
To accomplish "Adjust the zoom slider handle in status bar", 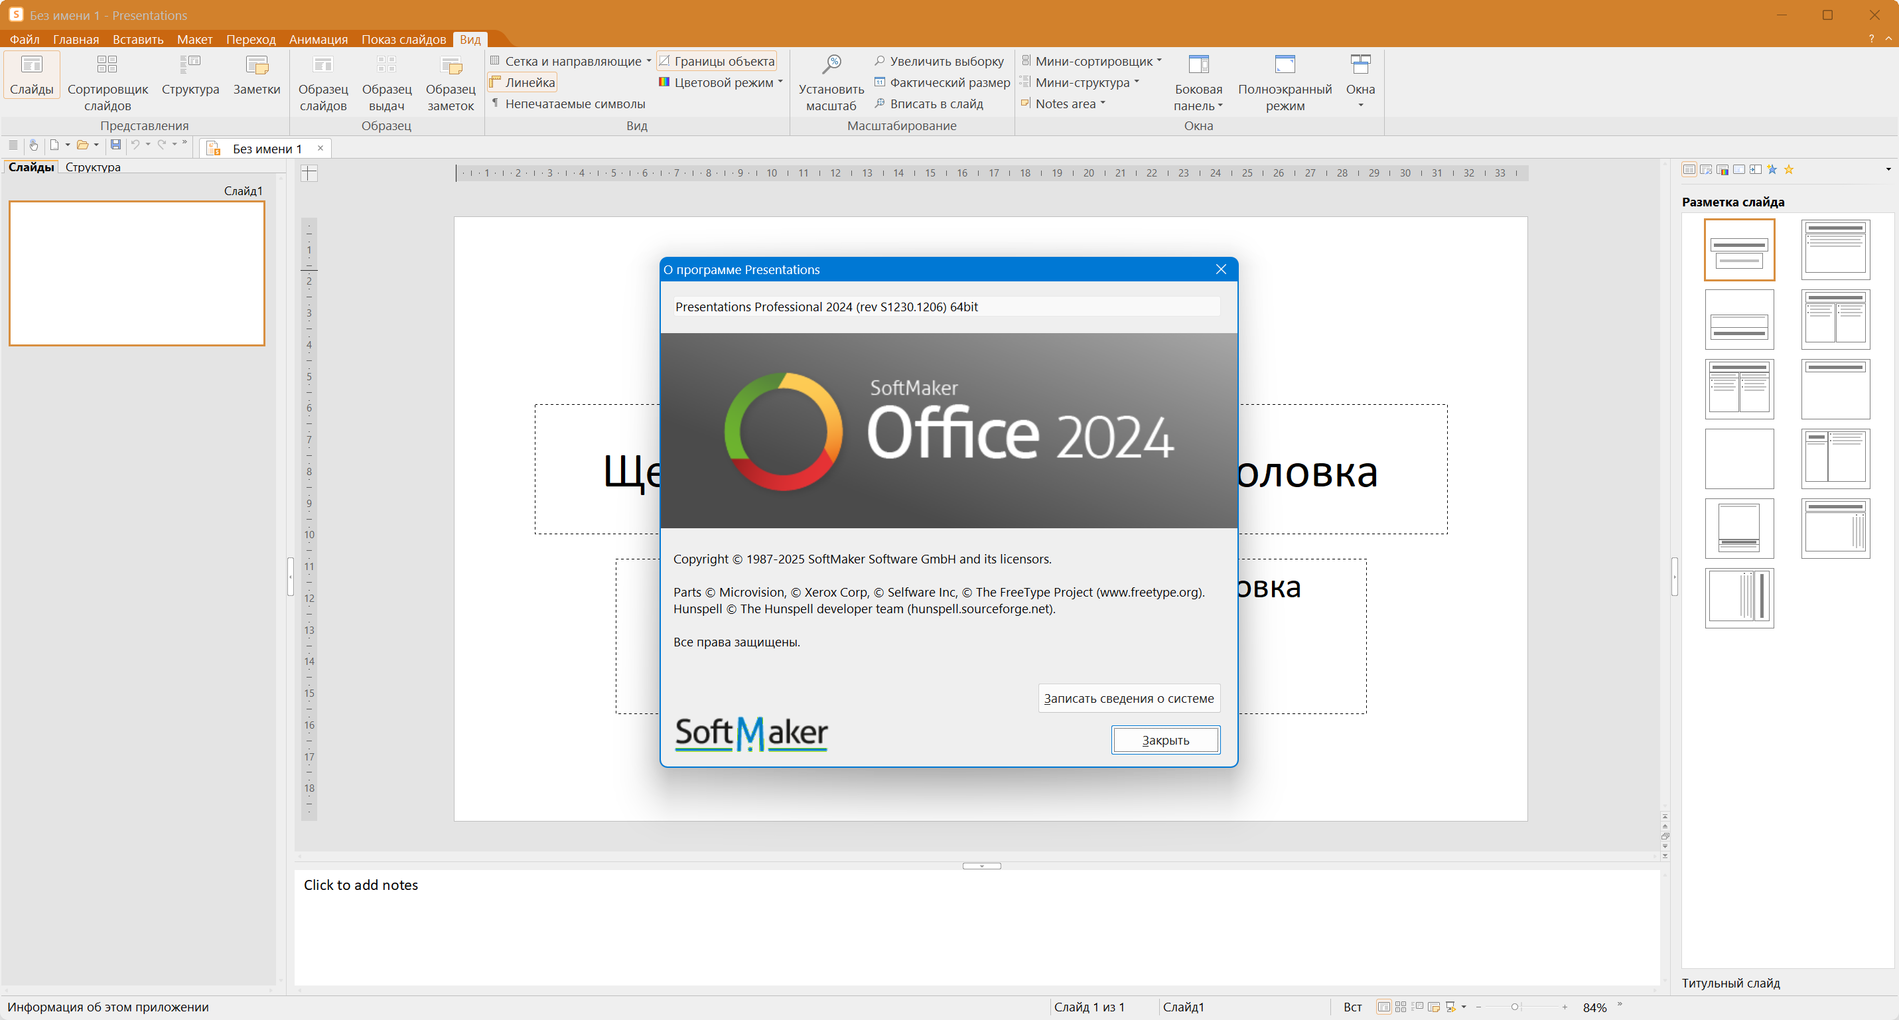I will coord(1515,1007).
